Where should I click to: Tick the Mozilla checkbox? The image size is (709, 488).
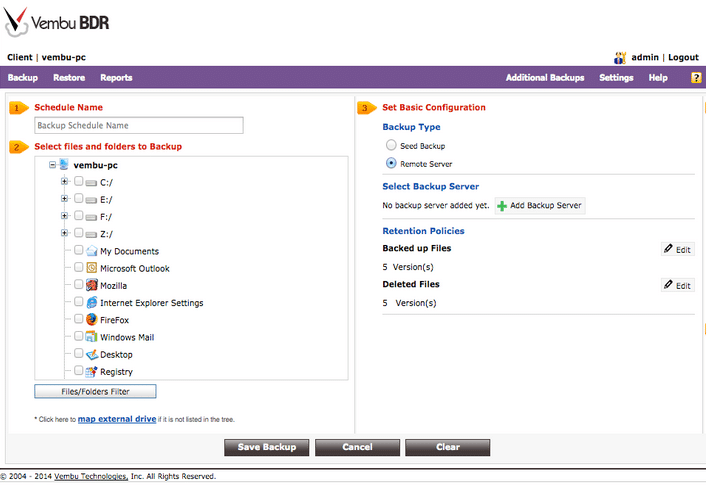[x=79, y=284]
